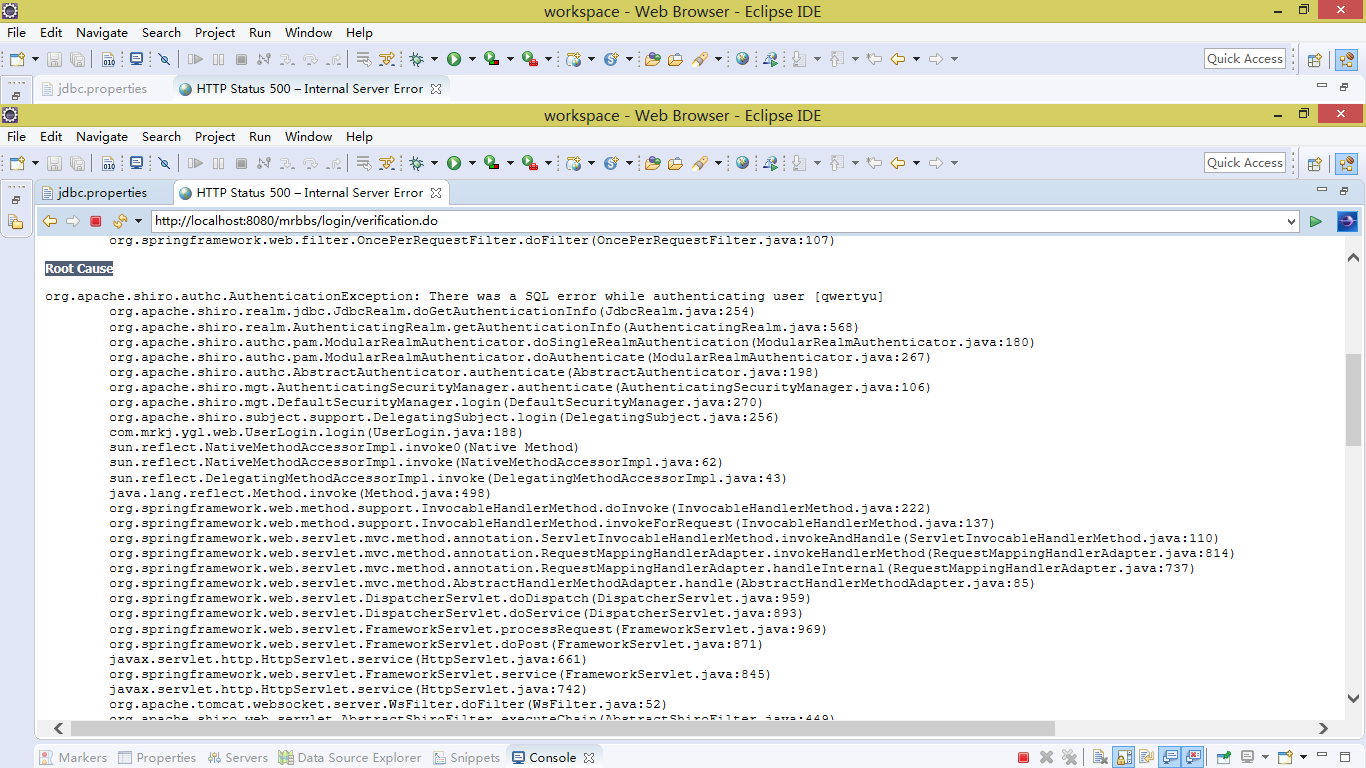Expand the New dropdown arrow in the front window
1366x768 pixels.
[35, 163]
